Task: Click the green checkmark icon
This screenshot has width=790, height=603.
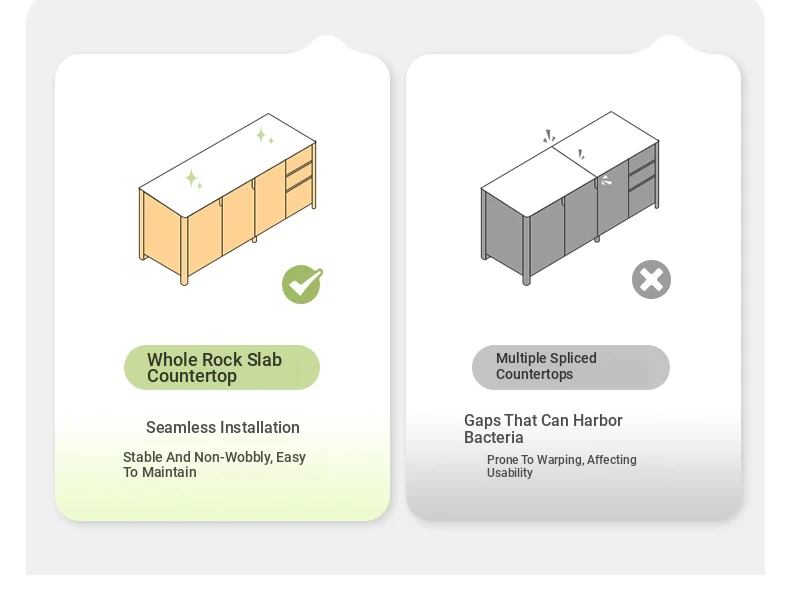Action: pos(301,284)
